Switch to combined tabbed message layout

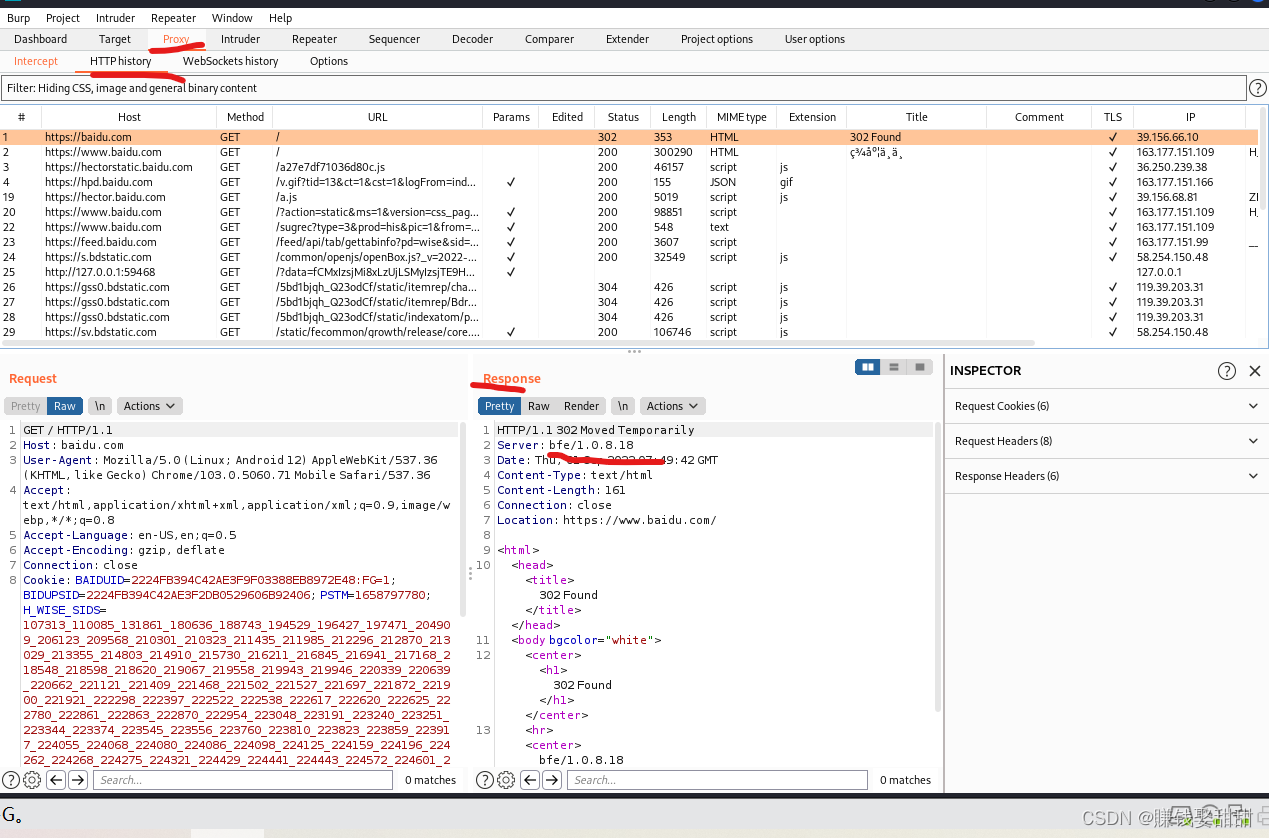920,367
